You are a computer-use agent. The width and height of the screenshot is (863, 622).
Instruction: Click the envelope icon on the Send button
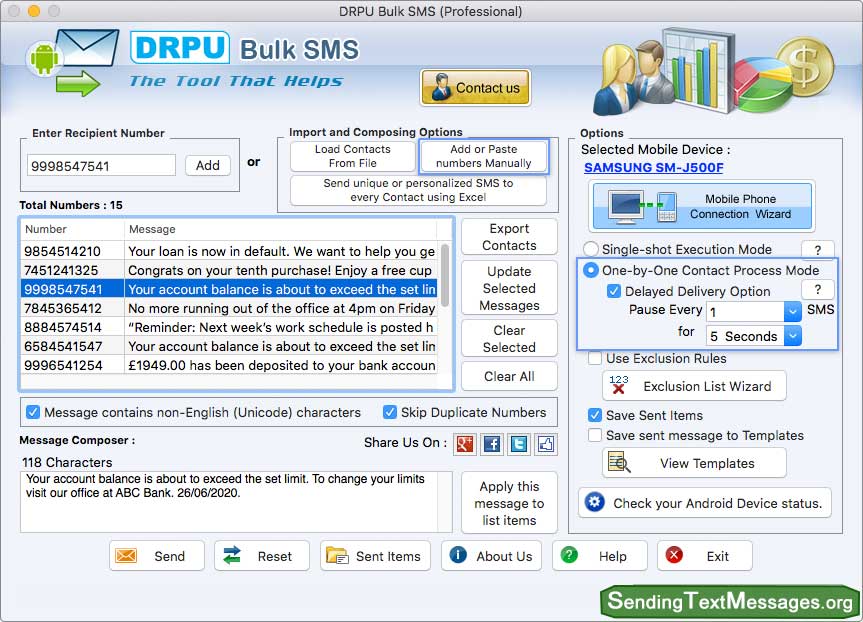pos(126,556)
